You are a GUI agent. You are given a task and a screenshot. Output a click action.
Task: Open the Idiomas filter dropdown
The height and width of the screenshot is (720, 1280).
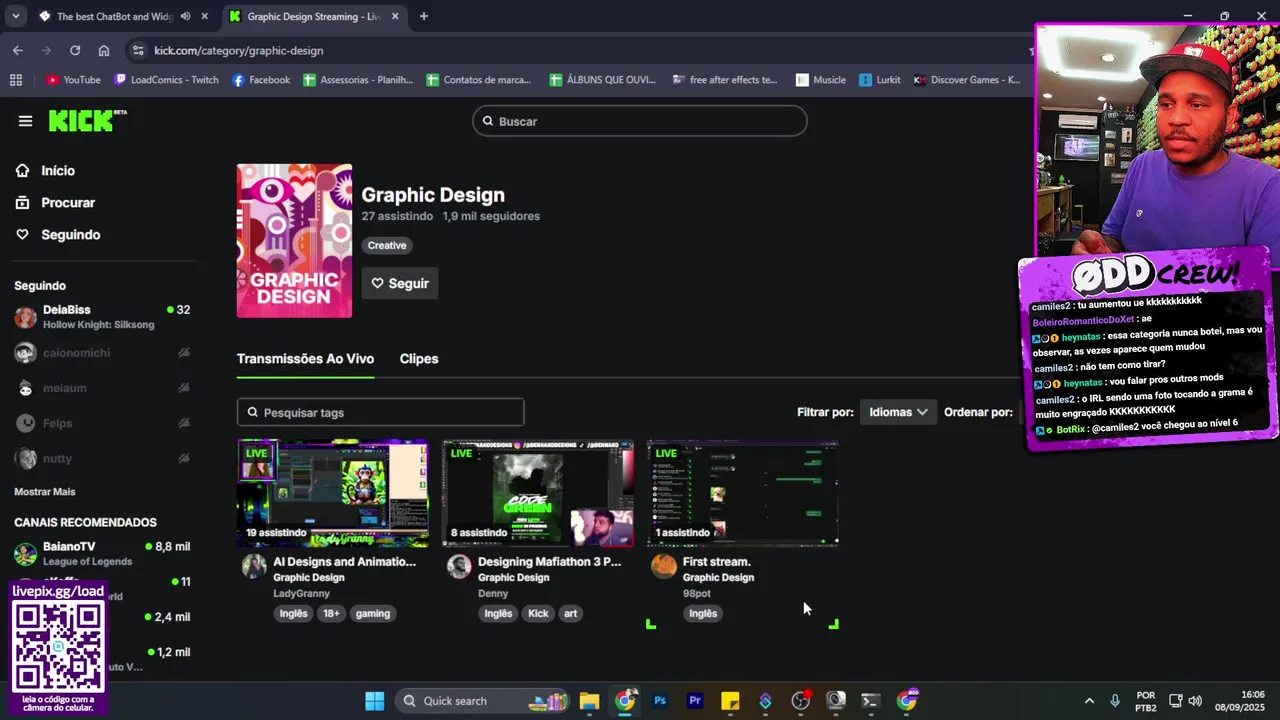898,412
